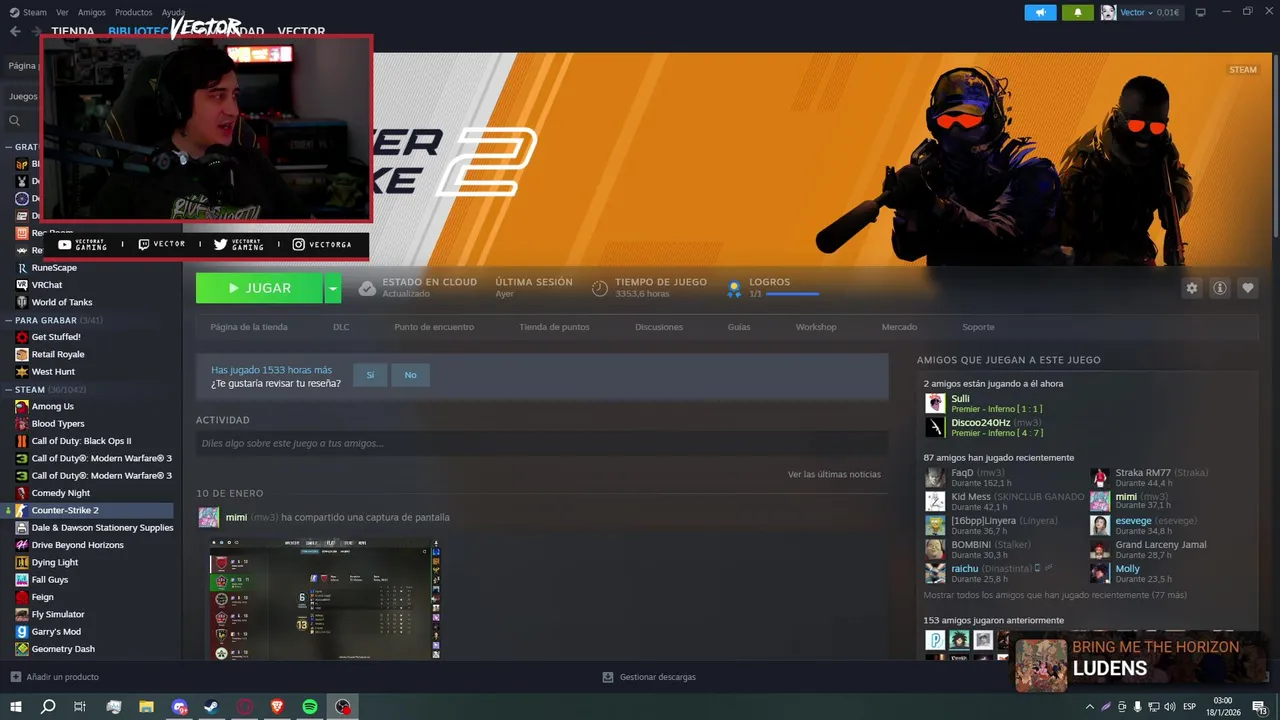Image resolution: width=1280 pixels, height=720 pixels.
Task: Select RuneScape in the library list
Action: pyautogui.click(x=54, y=268)
